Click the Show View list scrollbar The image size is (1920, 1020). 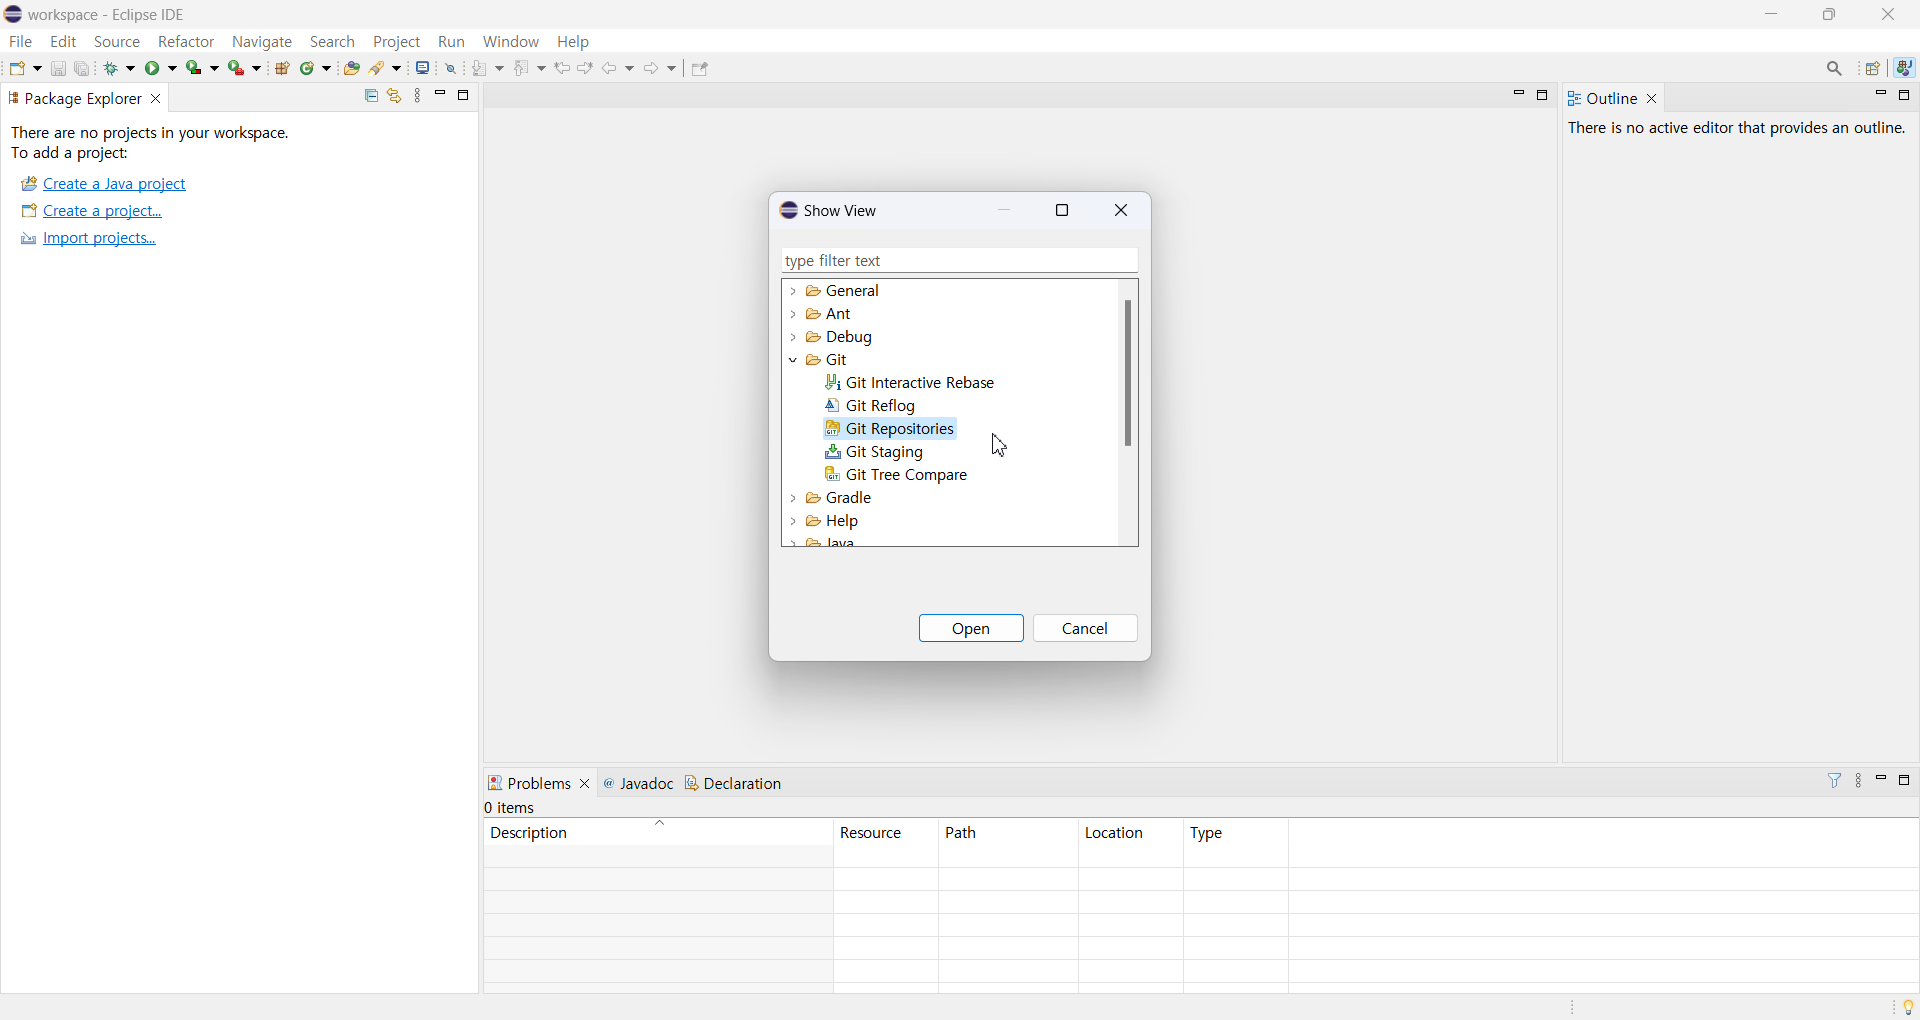tap(1128, 374)
